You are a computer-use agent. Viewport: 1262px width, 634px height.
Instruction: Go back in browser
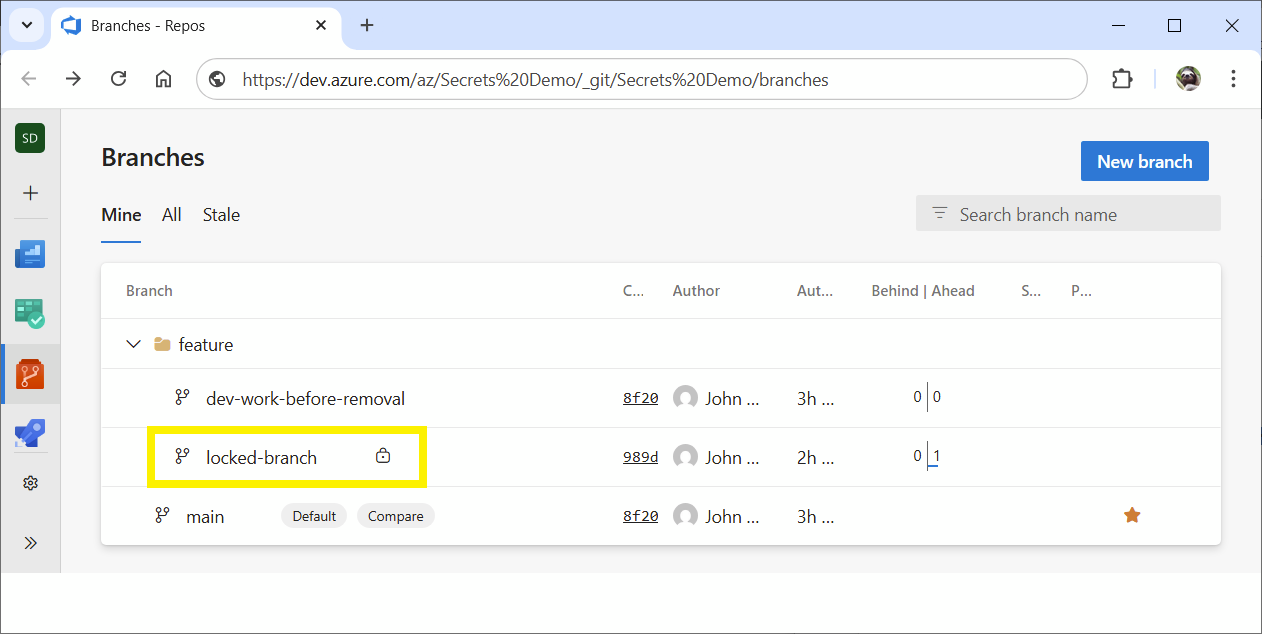click(x=29, y=79)
